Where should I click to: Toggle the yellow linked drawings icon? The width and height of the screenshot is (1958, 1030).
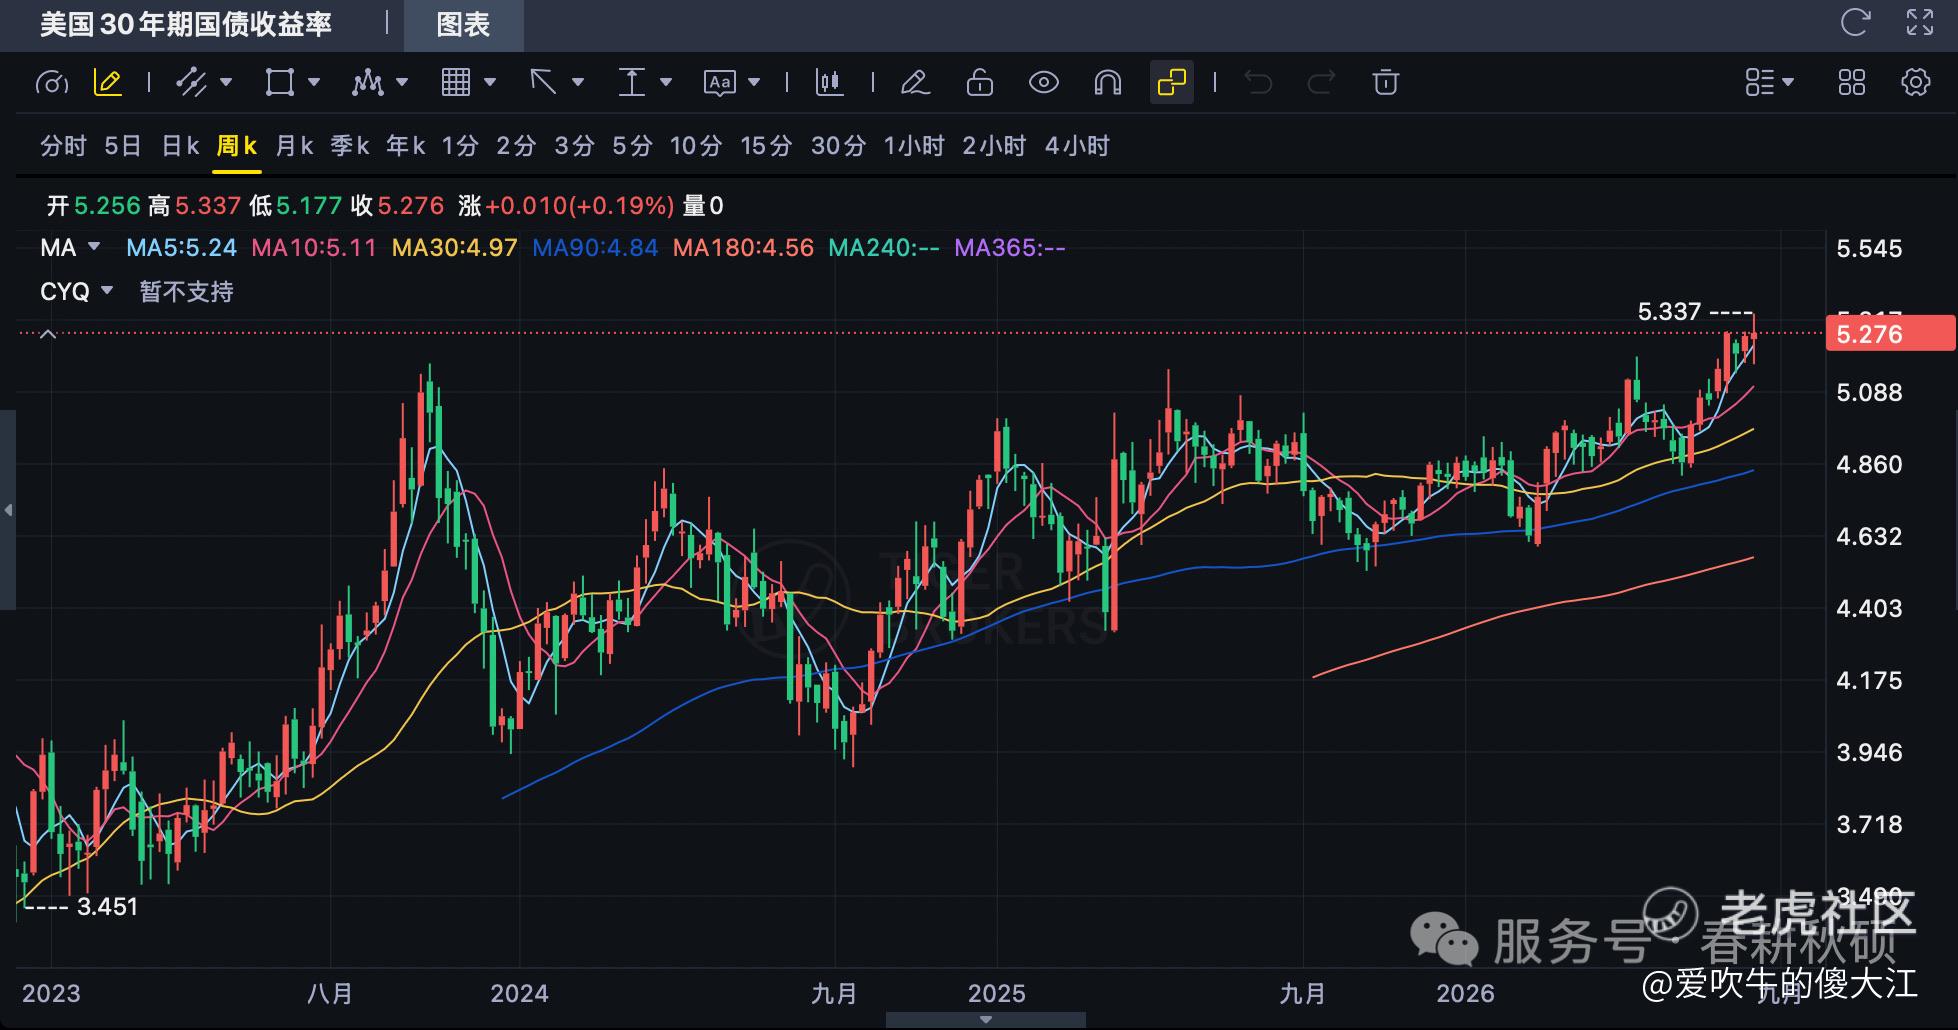point(1172,83)
